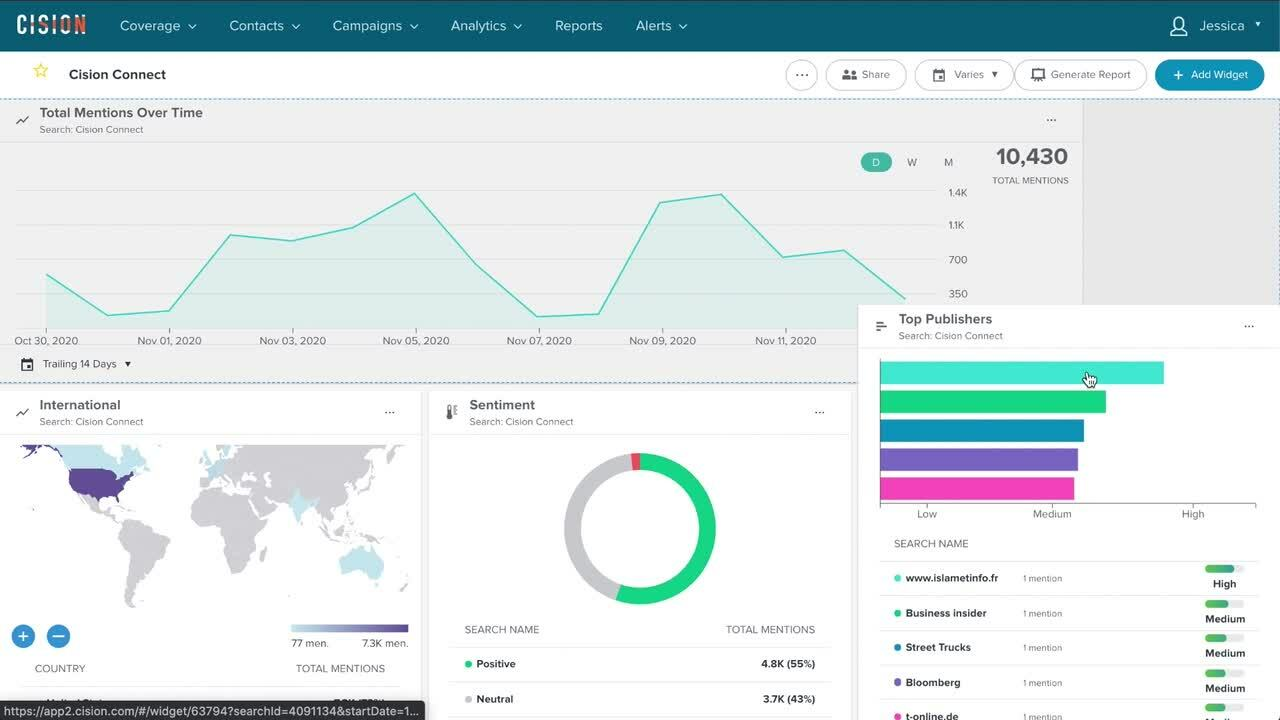Switch chart to weekly view (W)
The width and height of the screenshot is (1280, 720).
[912, 162]
